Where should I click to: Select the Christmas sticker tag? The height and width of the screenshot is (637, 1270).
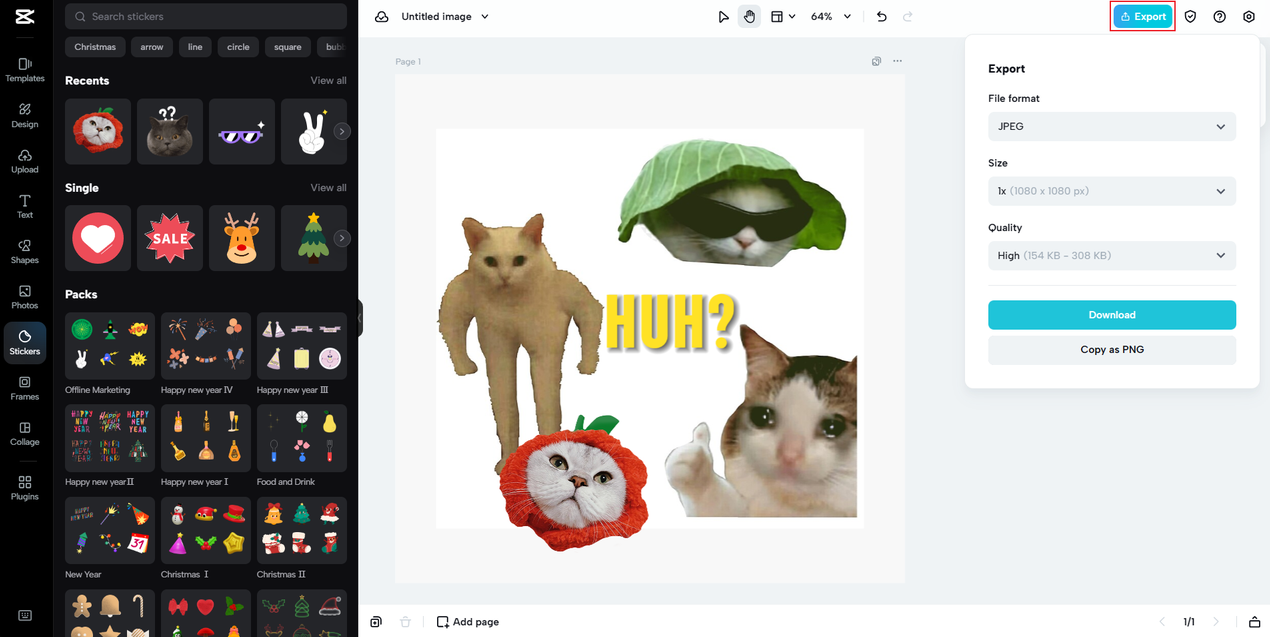[95, 47]
